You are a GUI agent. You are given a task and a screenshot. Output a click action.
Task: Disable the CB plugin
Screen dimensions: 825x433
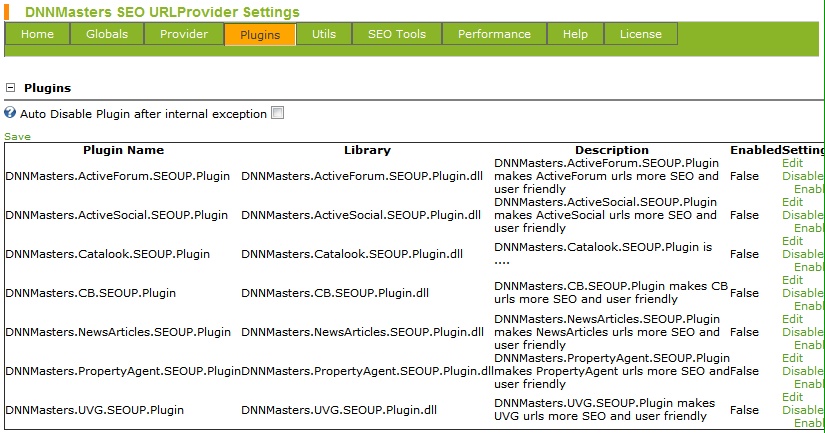point(803,293)
